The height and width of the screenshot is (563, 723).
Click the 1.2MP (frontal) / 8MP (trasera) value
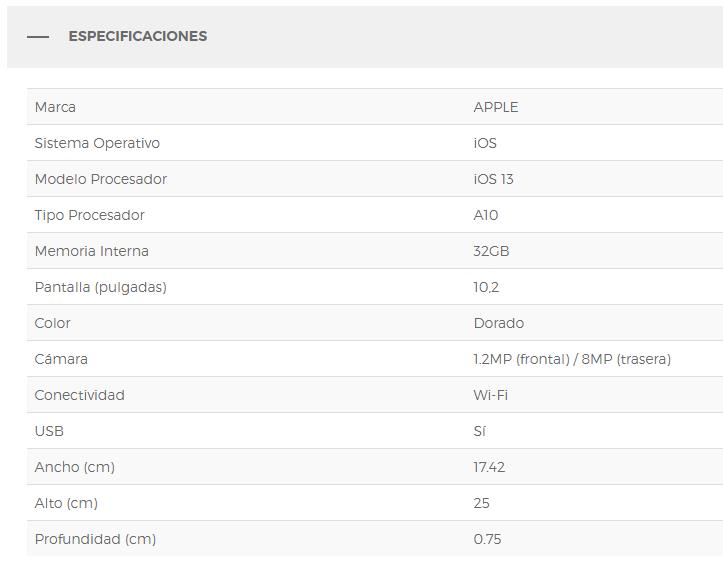coord(571,359)
